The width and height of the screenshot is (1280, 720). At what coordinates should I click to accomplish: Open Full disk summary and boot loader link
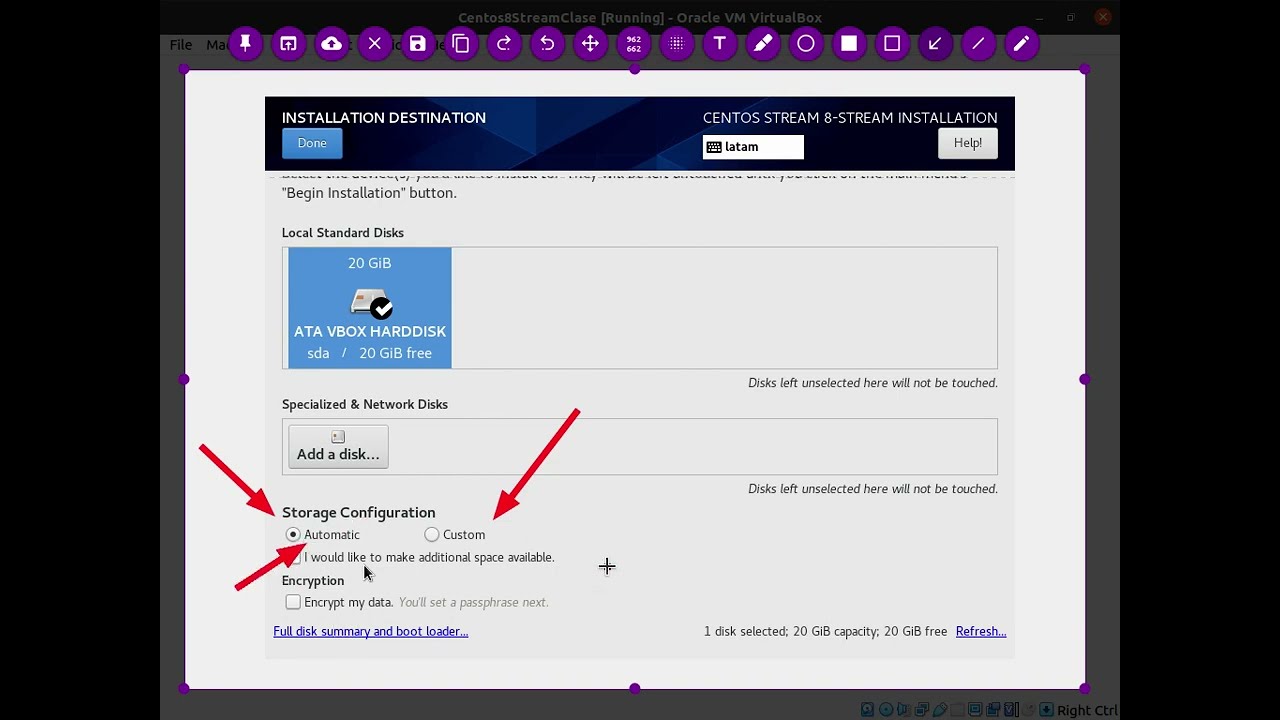(x=371, y=631)
